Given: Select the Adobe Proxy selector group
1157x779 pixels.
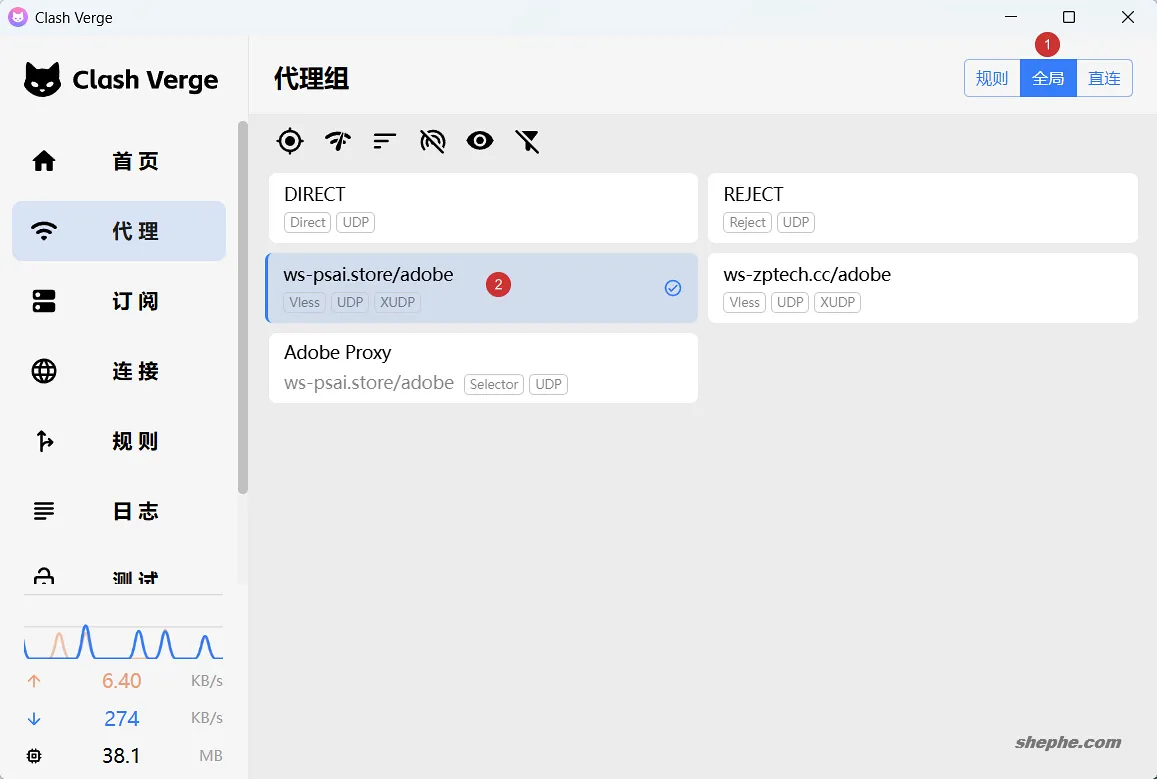Looking at the screenshot, I should pos(483,368).
